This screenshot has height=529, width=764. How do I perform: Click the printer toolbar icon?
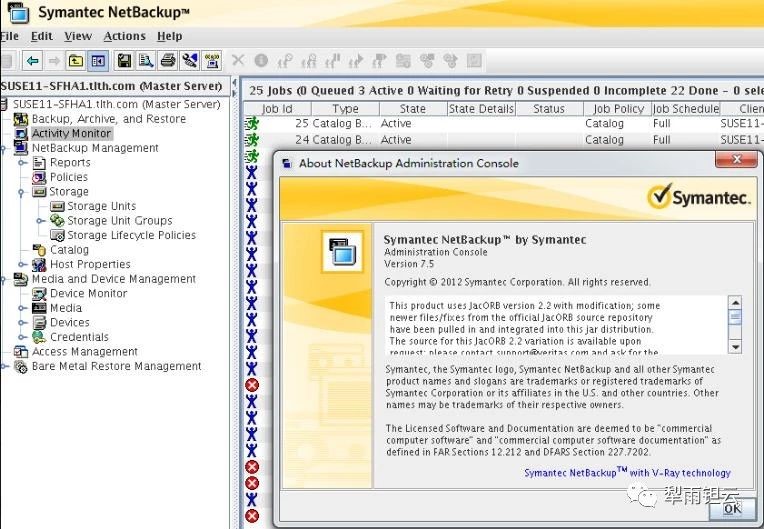(x=168, y=61)
